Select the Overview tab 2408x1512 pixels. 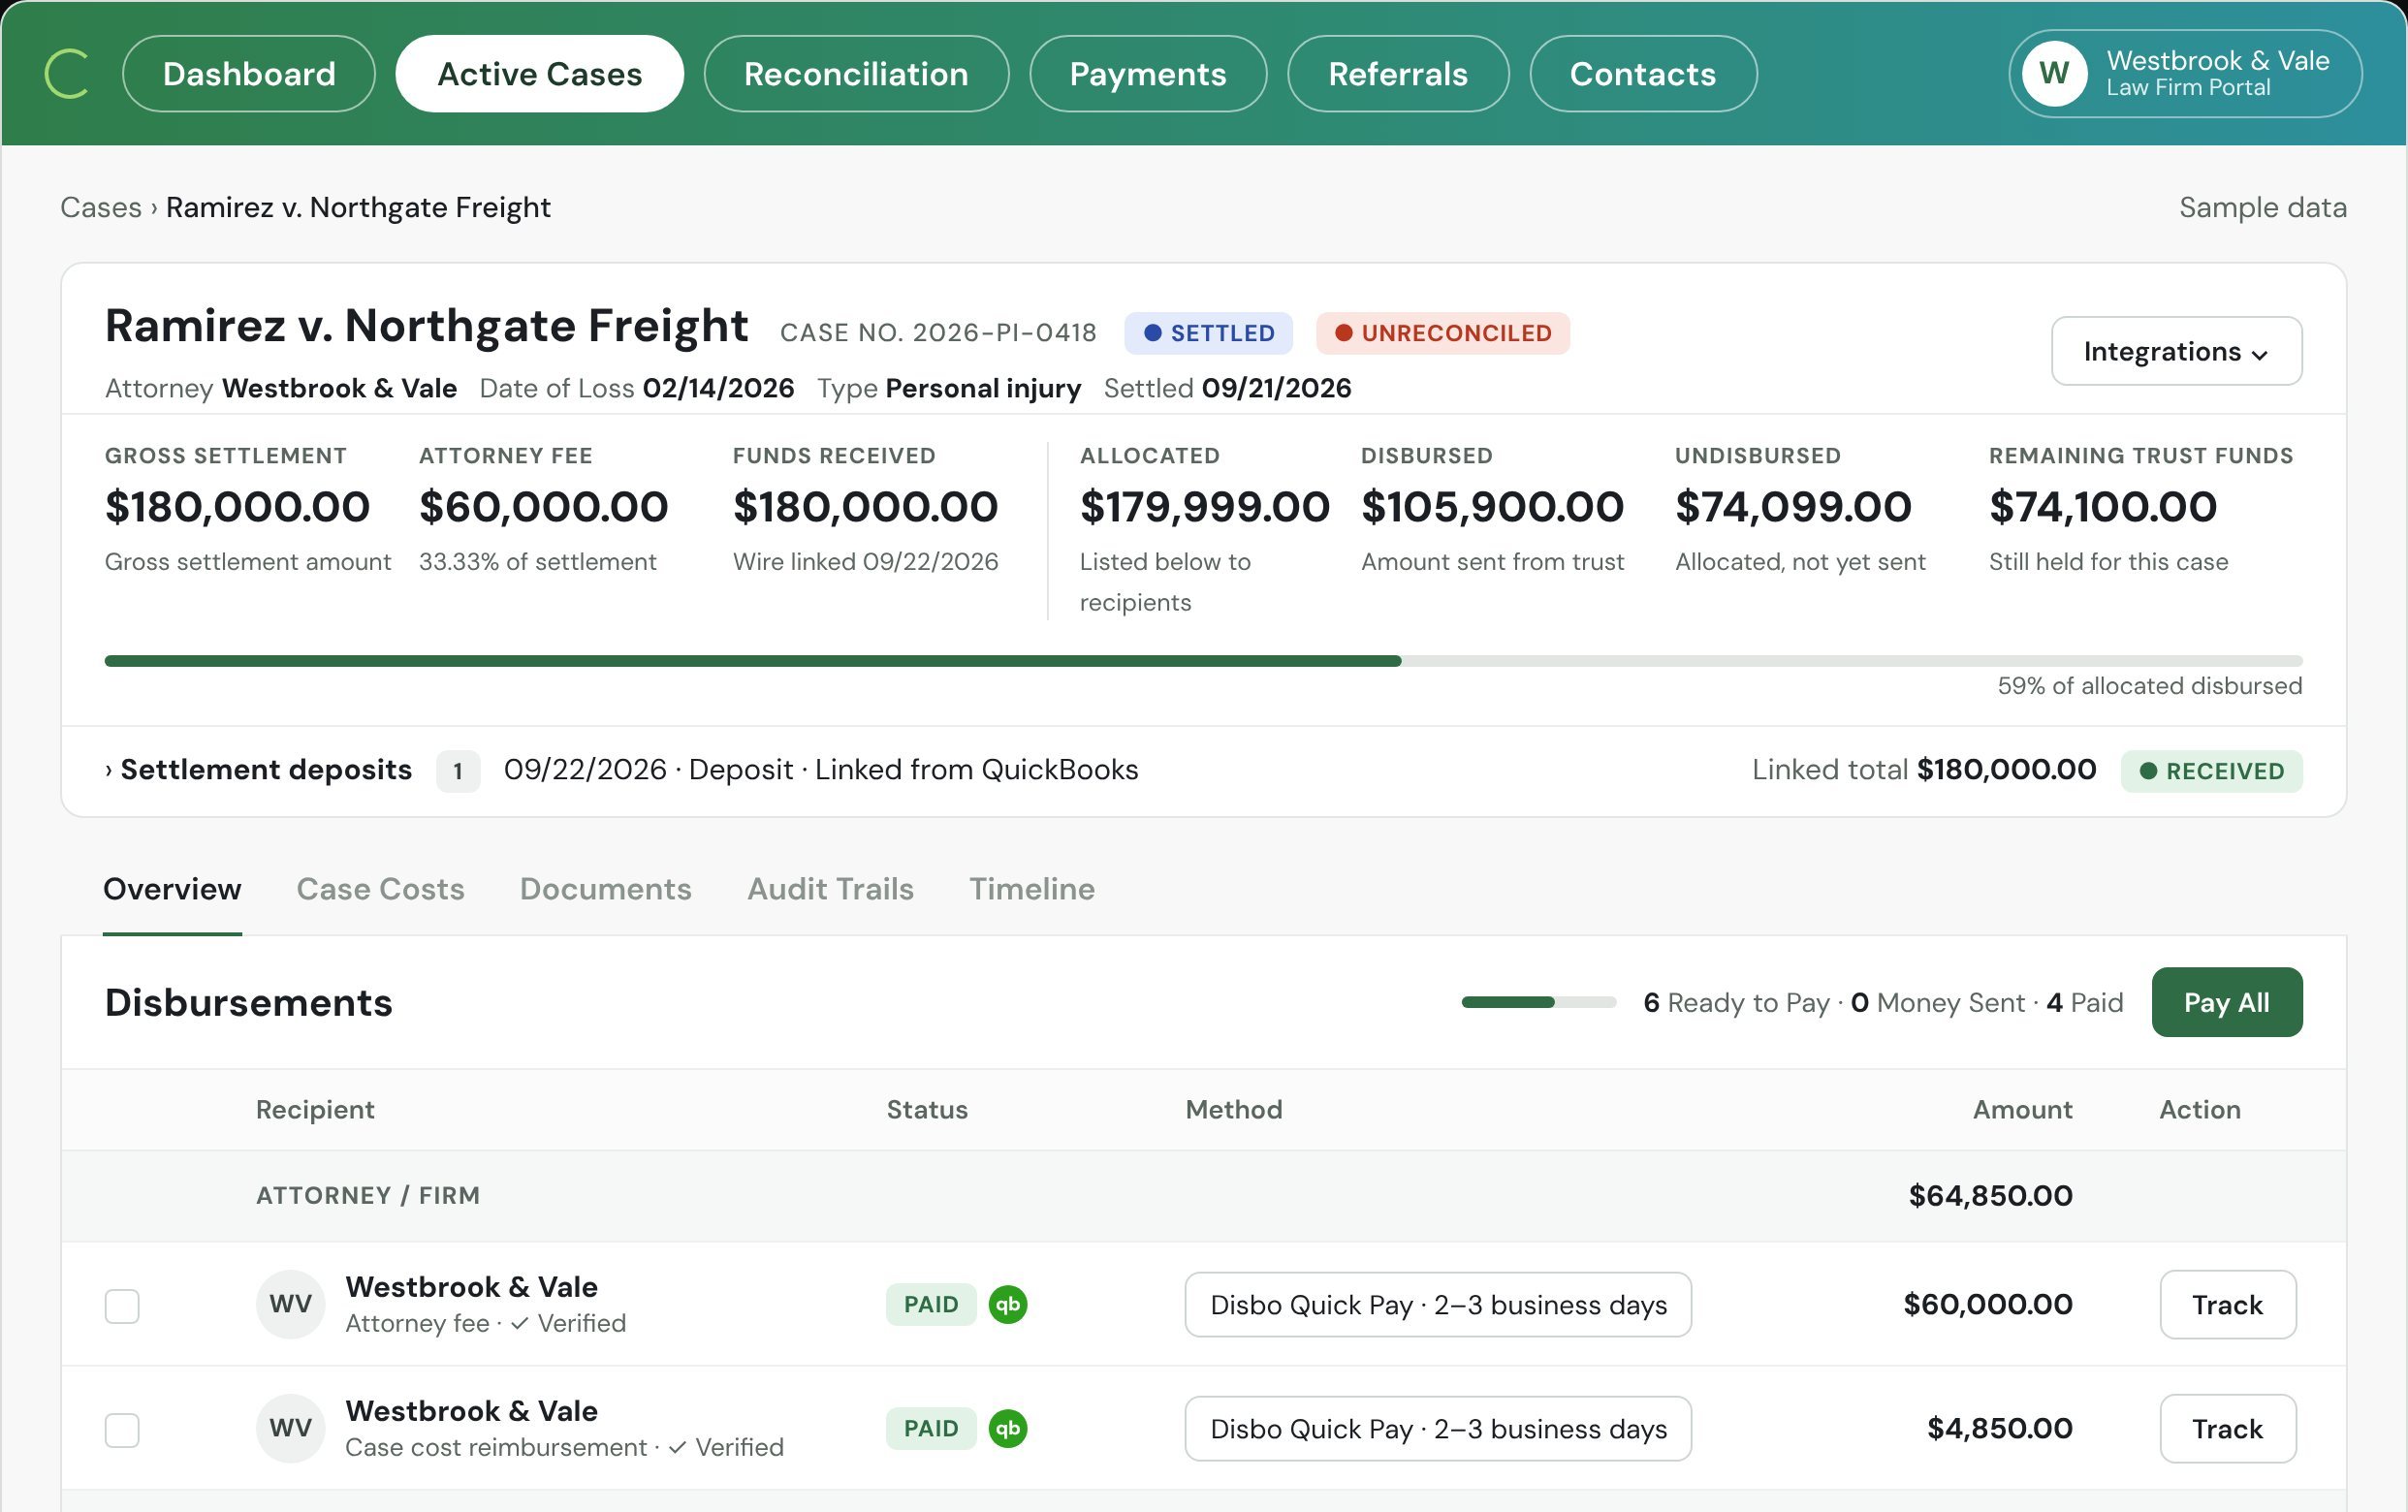[172, 889]
